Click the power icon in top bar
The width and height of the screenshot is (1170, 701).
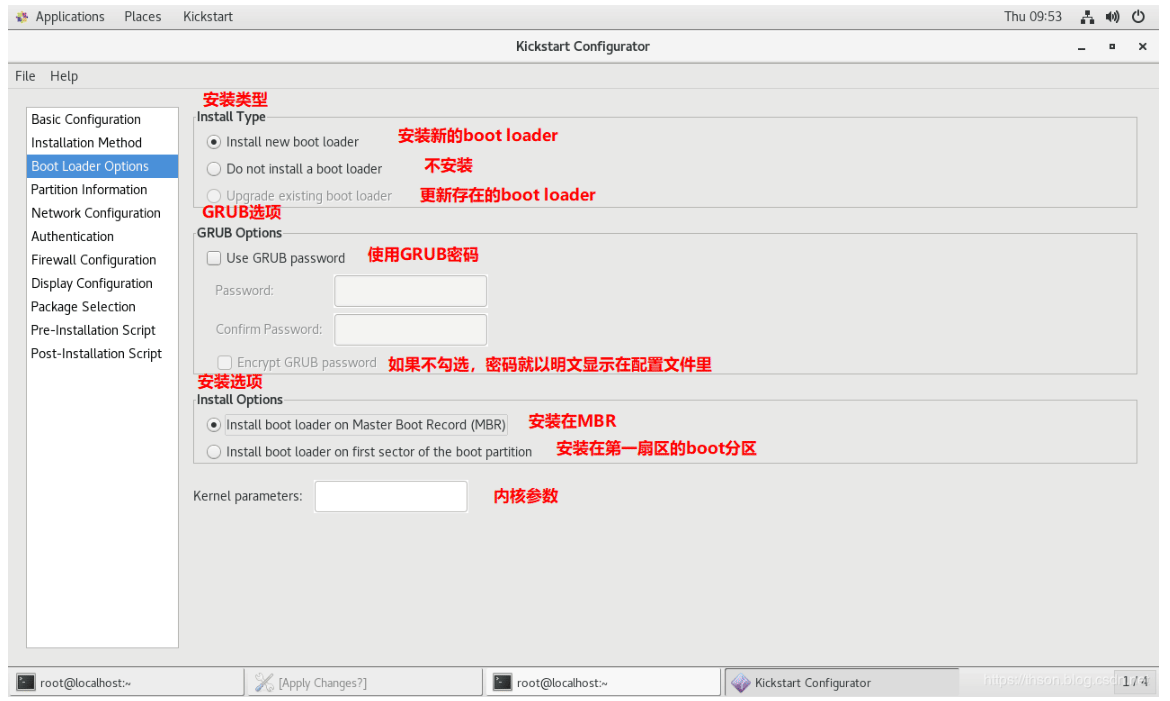tap(1138, 16)
